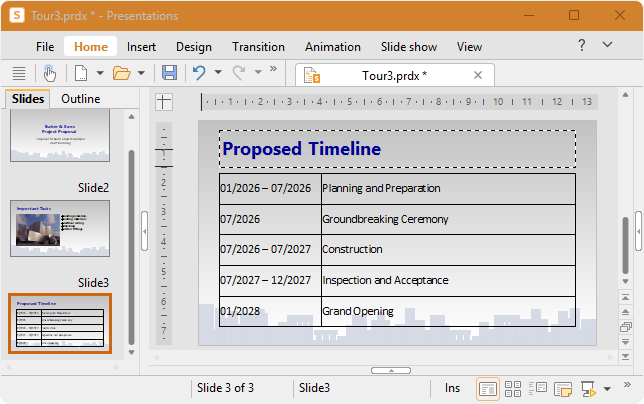Go to previous slide icon
The height and width of the screenshot is (404, 644).
[626, 312]
